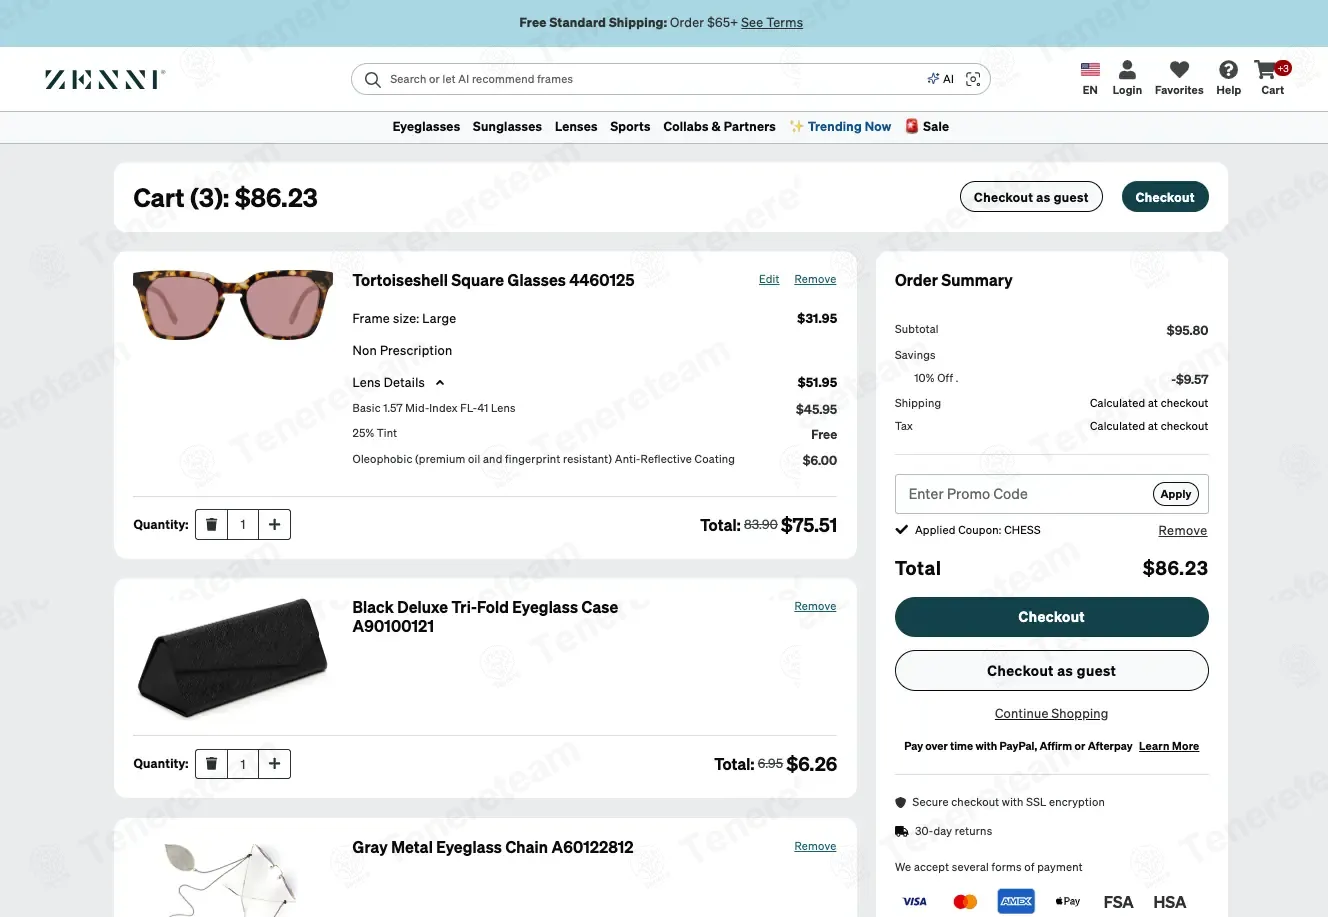Image resolution: width=1328 pixels, height=917 pixels.
Task: Click the Tortoiseshell glasses product thumbnail
Action: tap(233, 305)
